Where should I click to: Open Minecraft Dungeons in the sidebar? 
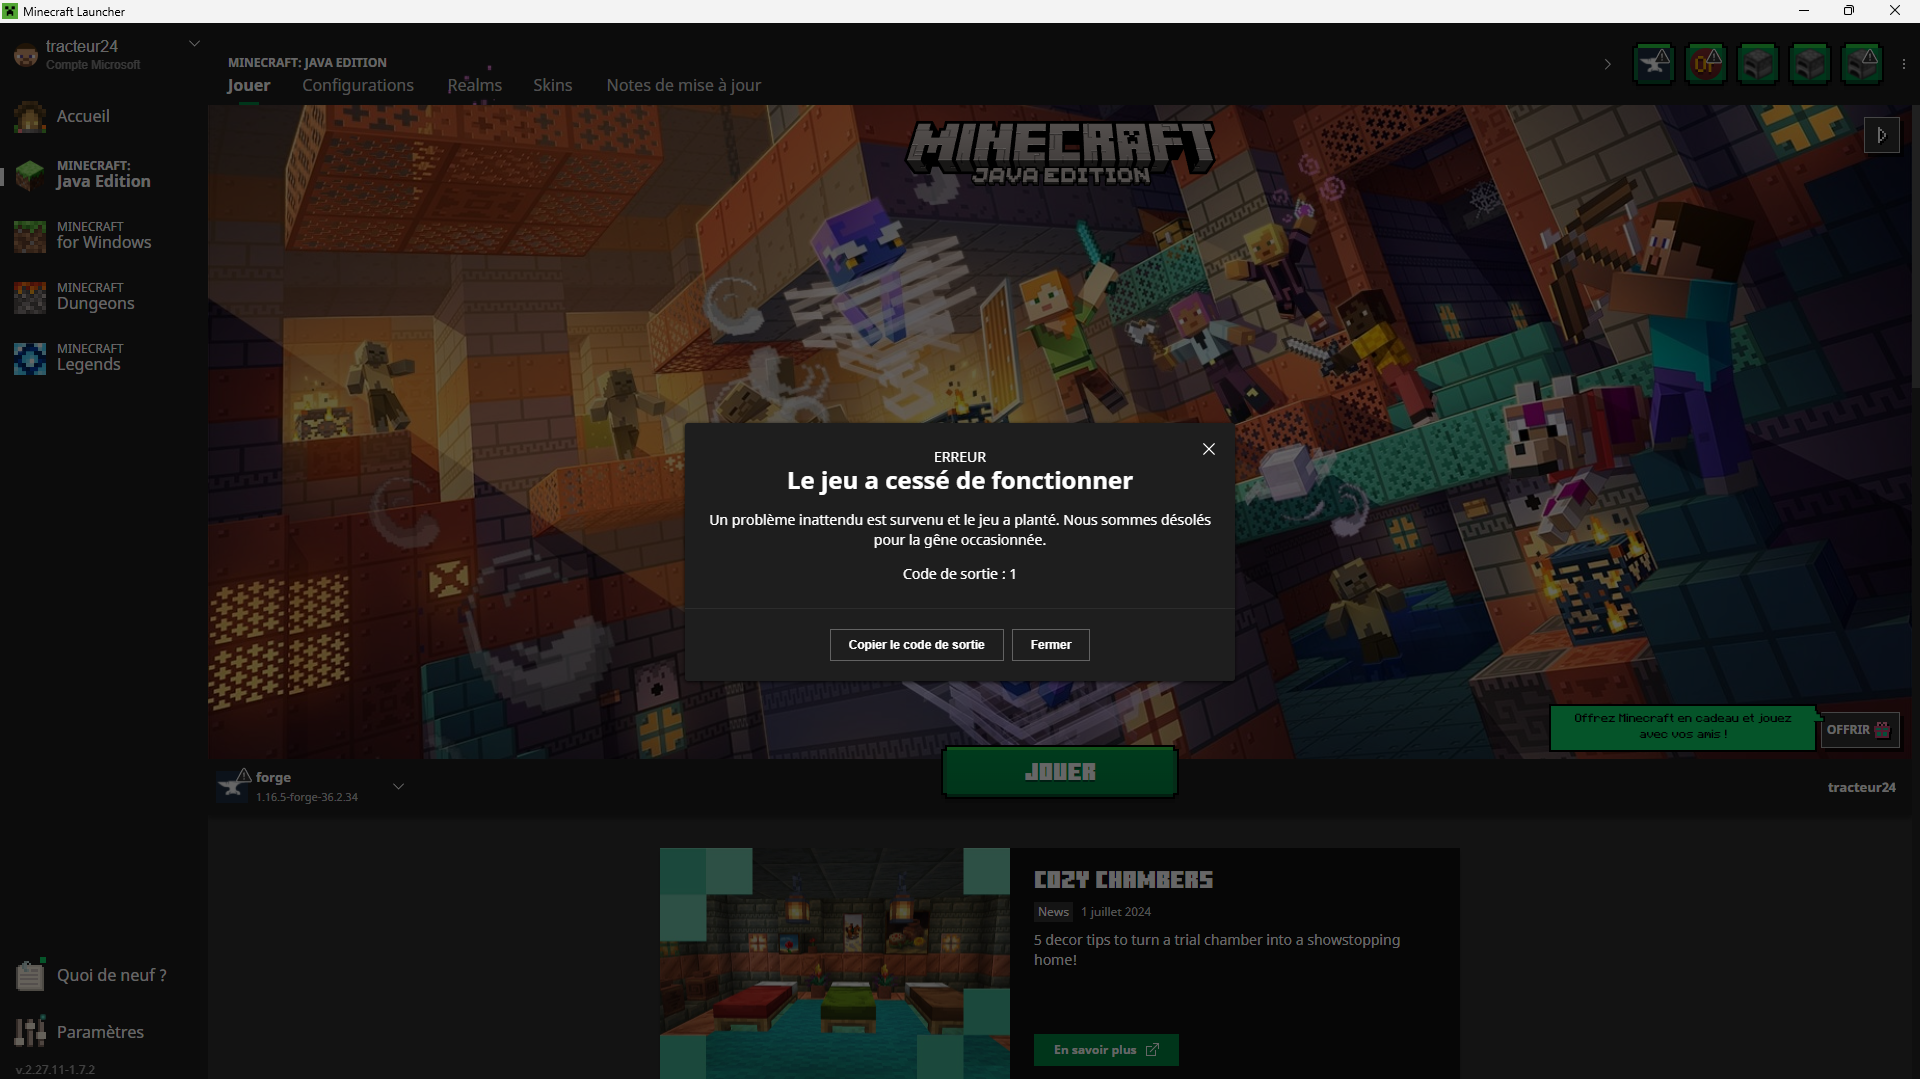pos(74,296)
